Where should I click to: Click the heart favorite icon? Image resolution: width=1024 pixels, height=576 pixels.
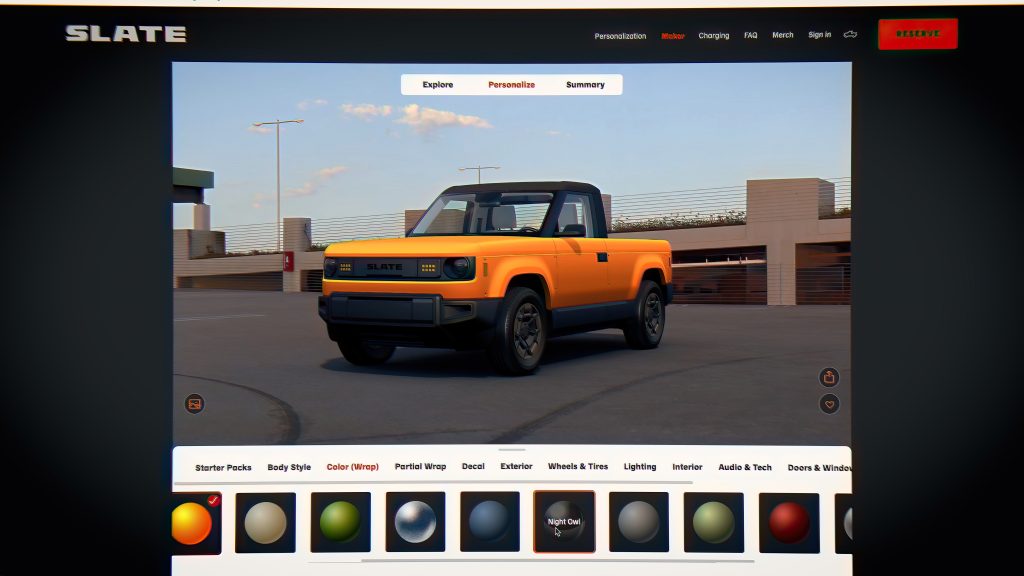tap(828, 404)
